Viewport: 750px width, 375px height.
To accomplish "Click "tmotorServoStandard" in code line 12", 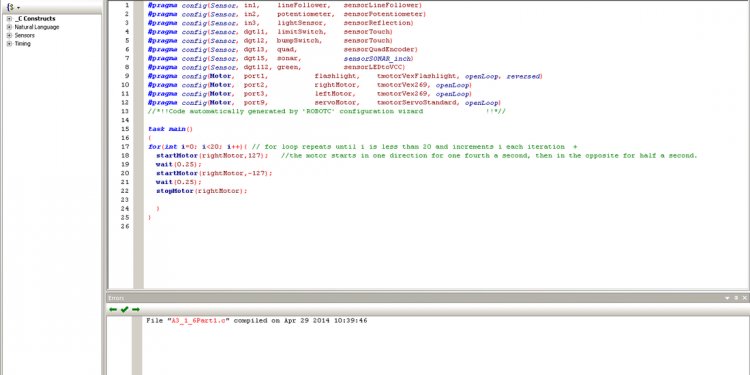I will click(x=419, y=102).
